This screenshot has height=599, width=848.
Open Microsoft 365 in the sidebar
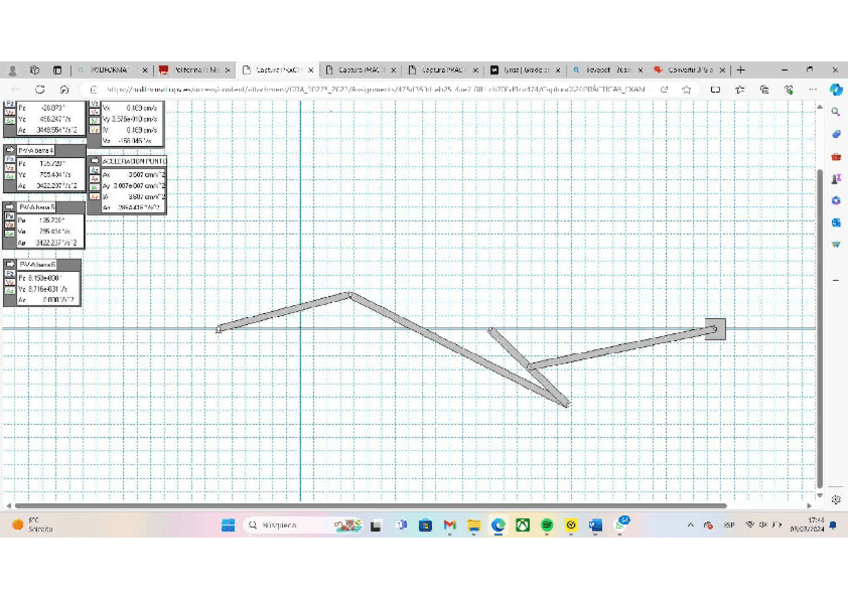[836, 201]
